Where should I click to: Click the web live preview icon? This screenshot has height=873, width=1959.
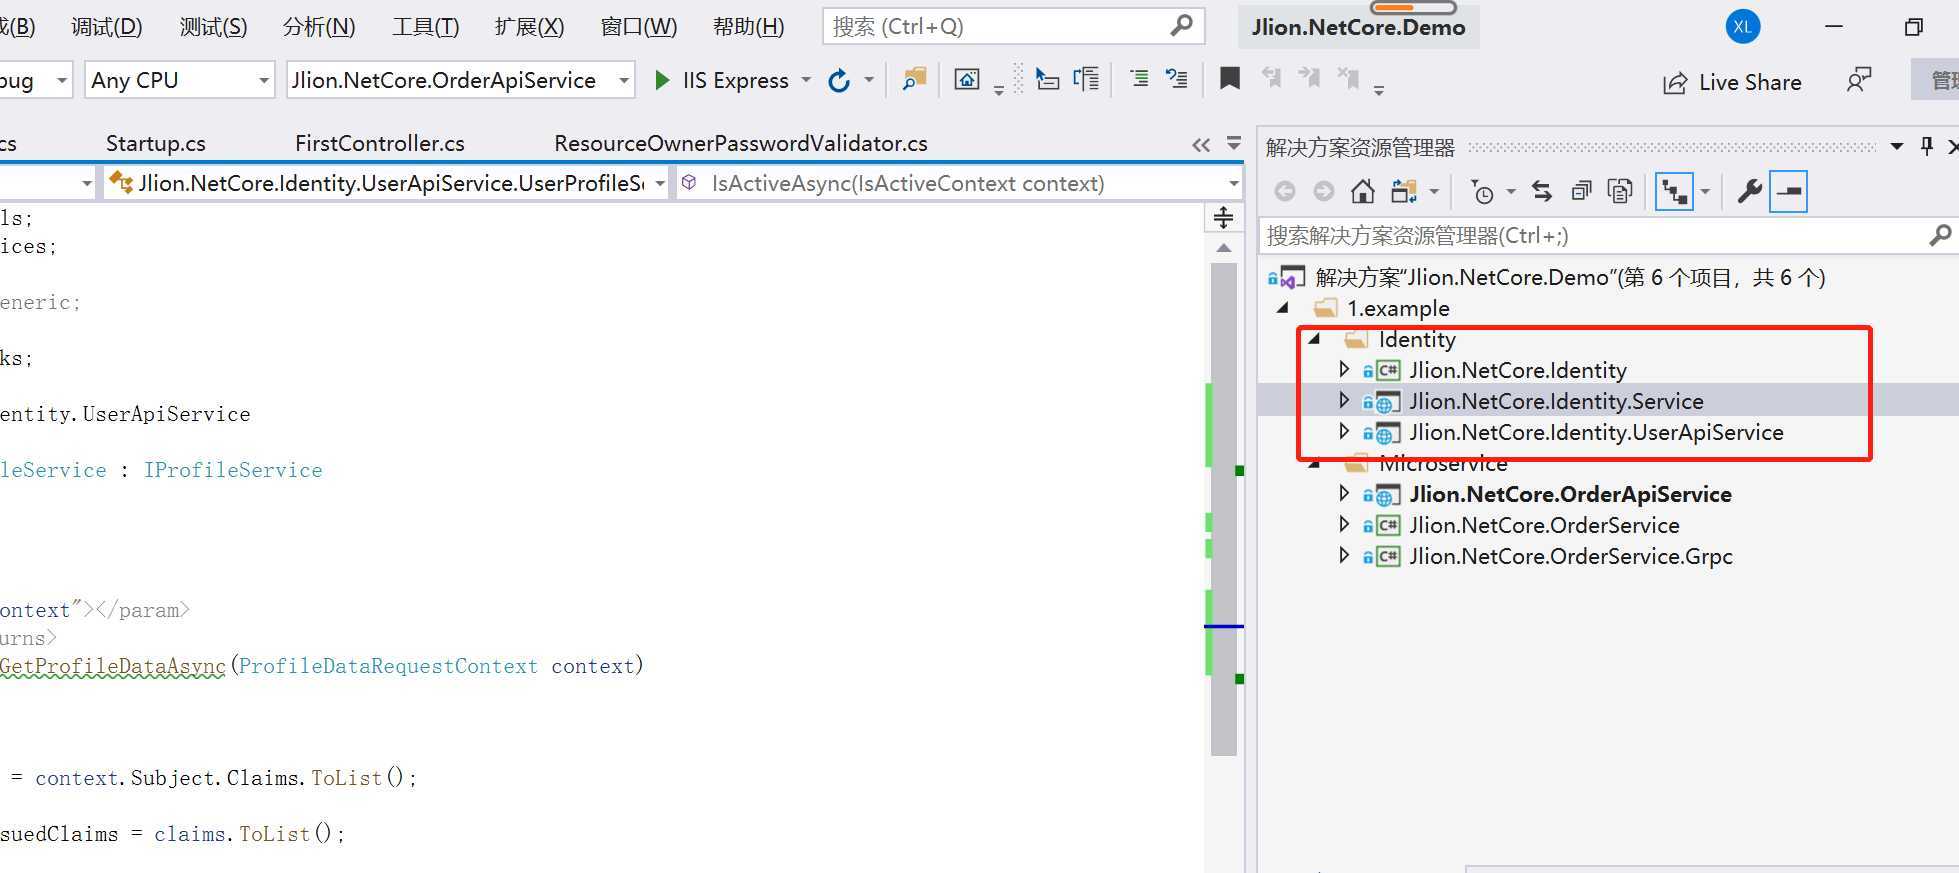tap(966, 80)
